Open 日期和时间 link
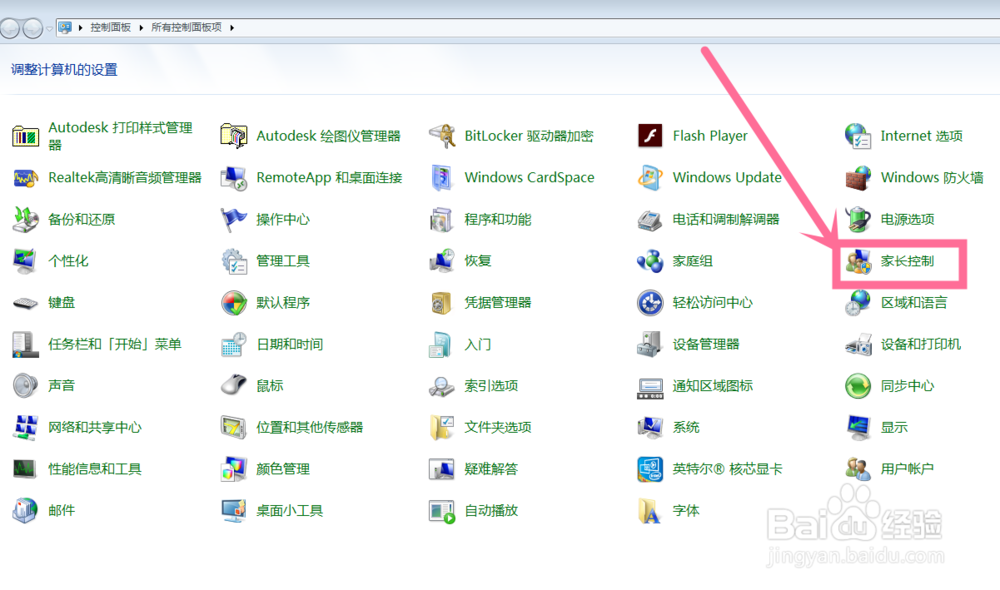The height and width of the screenshot is (590, 1000). tap(290, 344)
